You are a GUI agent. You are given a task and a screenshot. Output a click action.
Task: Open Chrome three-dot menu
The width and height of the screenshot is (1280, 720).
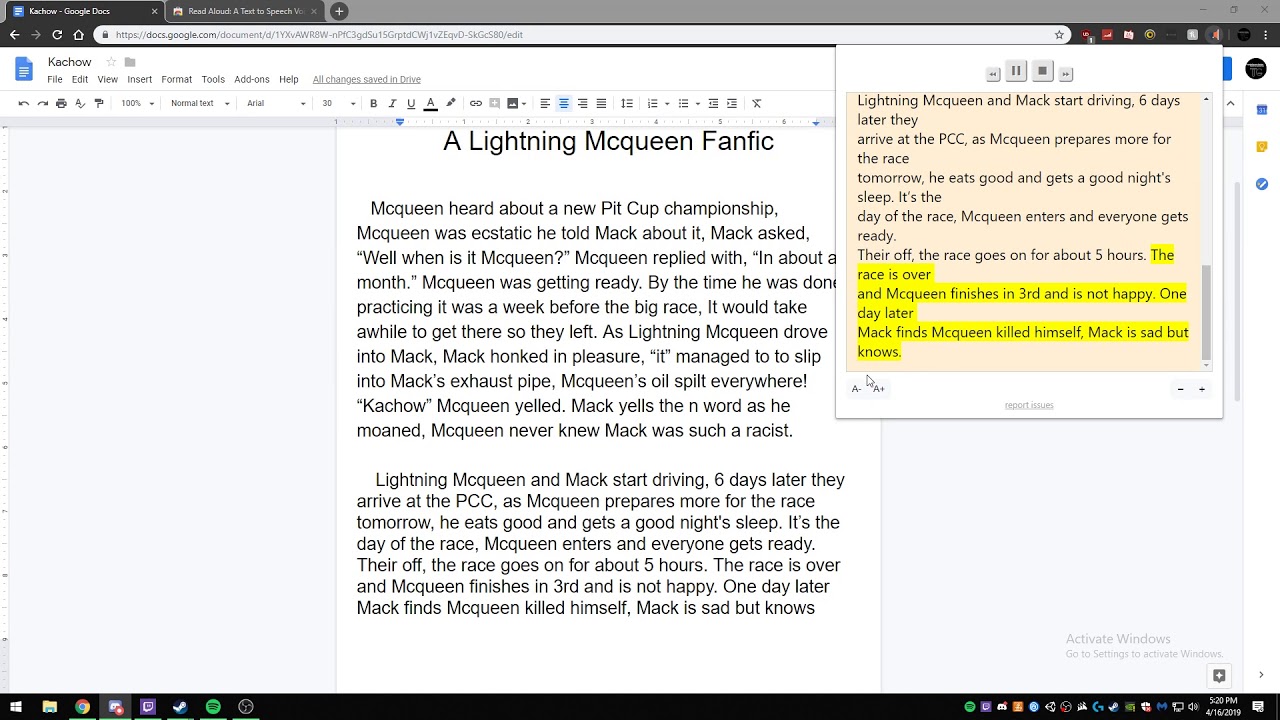point(1266,34)
